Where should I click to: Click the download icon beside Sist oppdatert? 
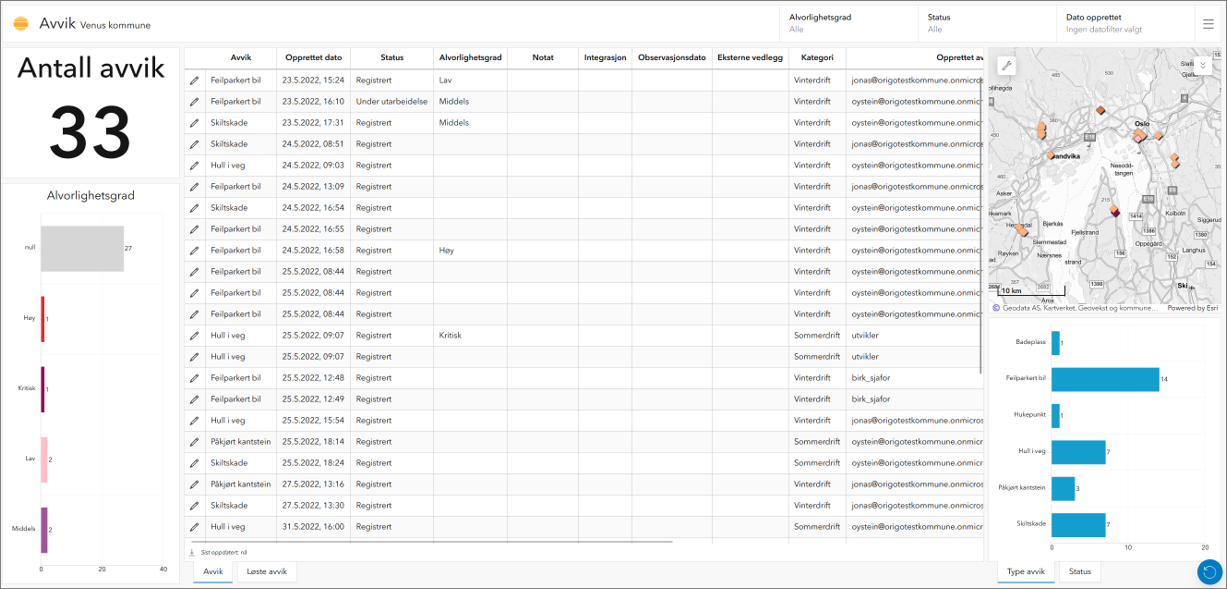click(x=192, y=552)
